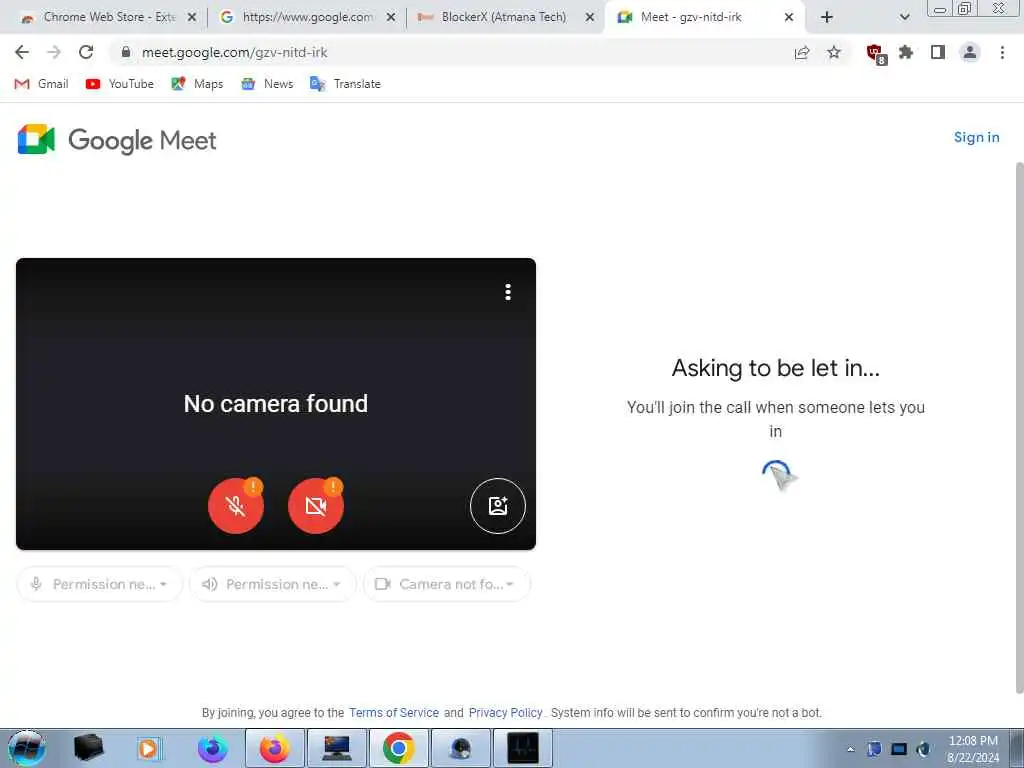Screen dimensions: 1024x768
Task: Close the BlockerX tab
Action: tap(590, 18)
